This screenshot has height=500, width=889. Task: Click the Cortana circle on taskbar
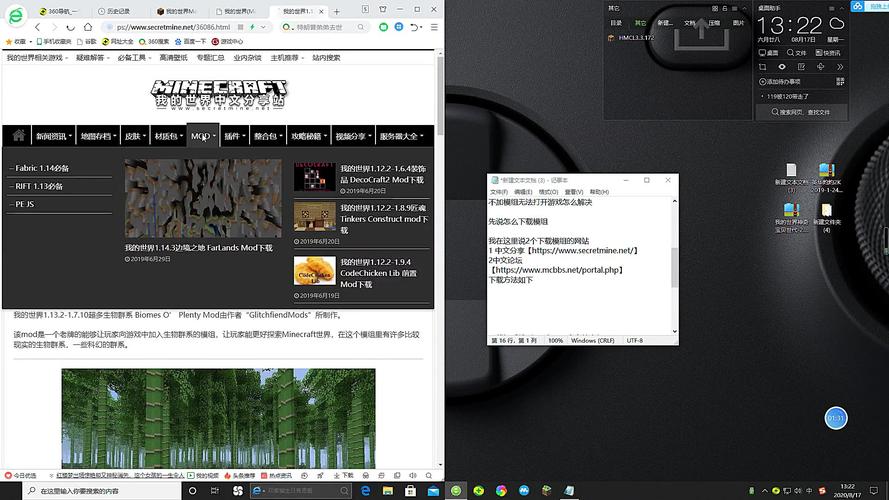[x=192, y=491]
